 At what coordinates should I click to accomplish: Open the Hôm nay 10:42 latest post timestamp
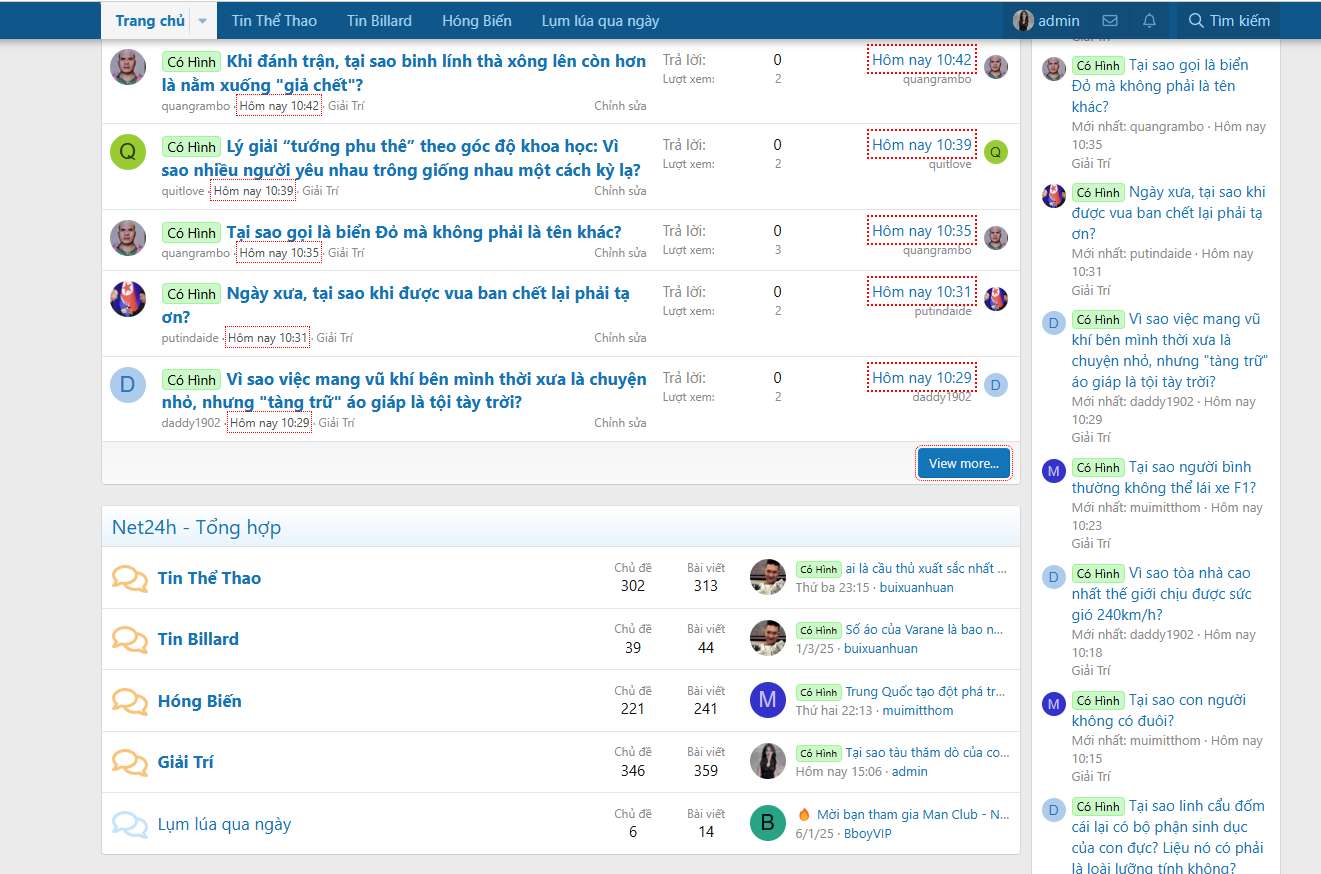coord(921,60)
